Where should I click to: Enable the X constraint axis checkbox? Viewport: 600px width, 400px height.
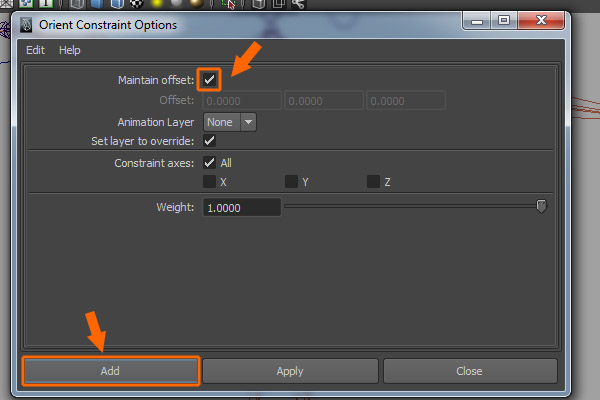209,181
